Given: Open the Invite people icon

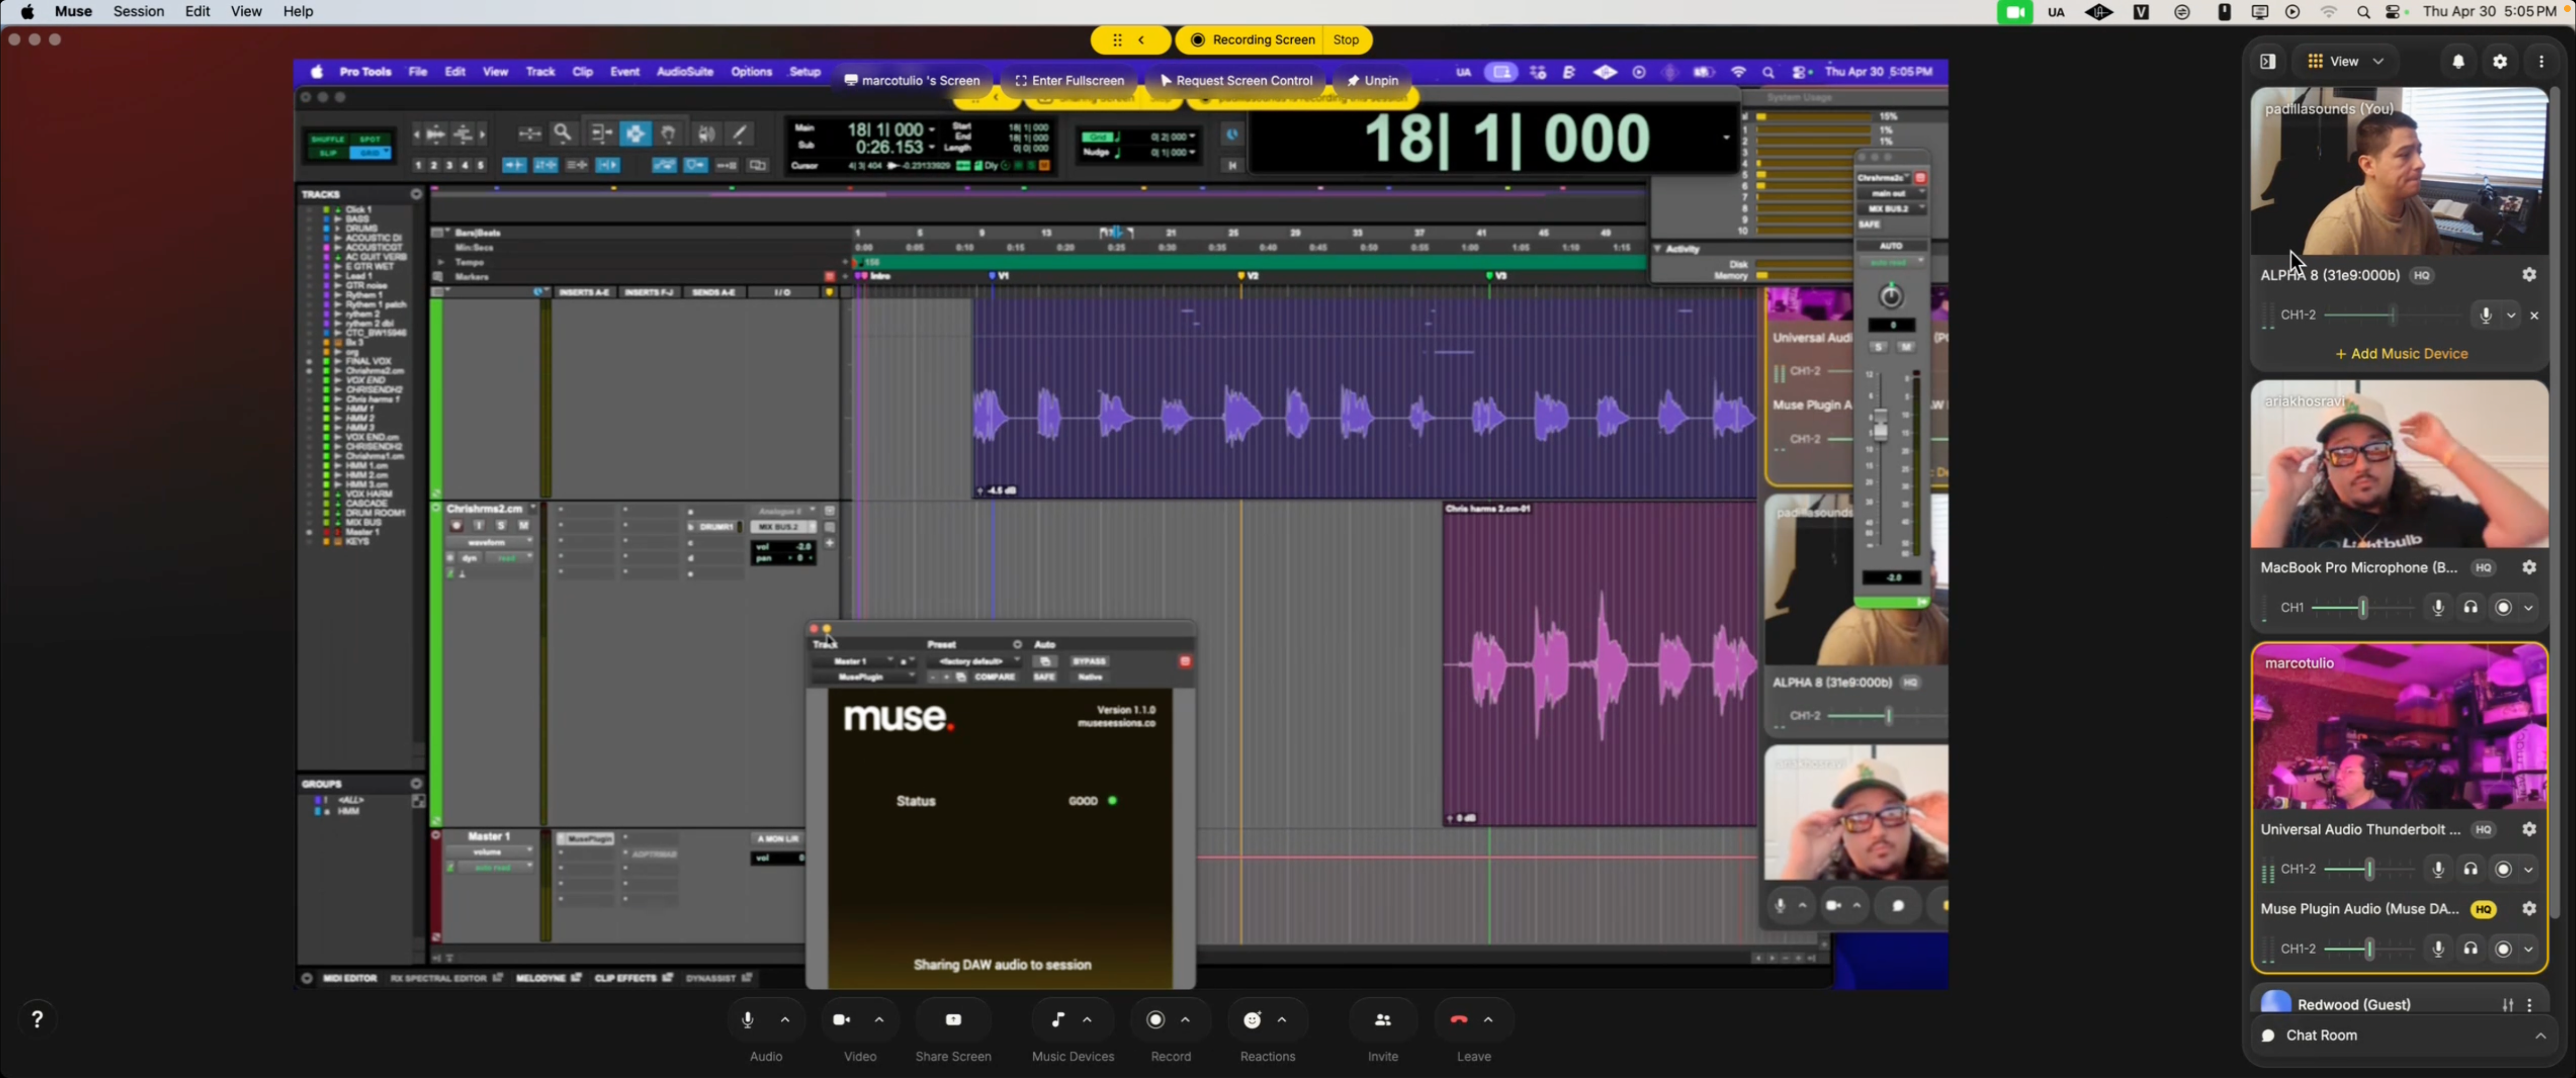Looking at the screenshot, I should pos(1383,1019).
